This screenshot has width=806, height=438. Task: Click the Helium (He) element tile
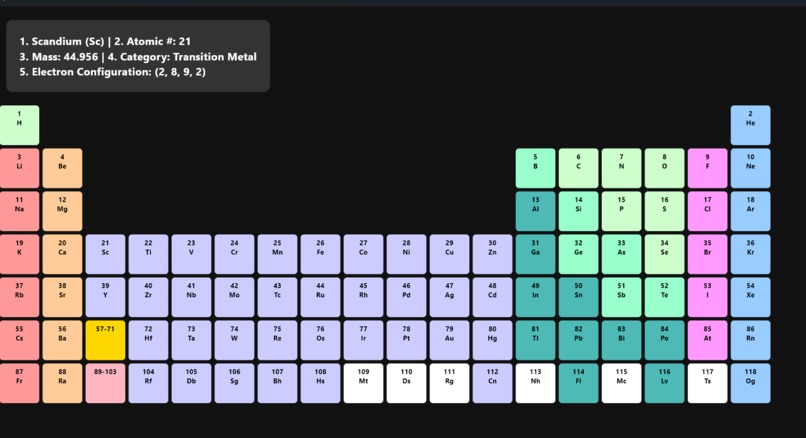750,125
